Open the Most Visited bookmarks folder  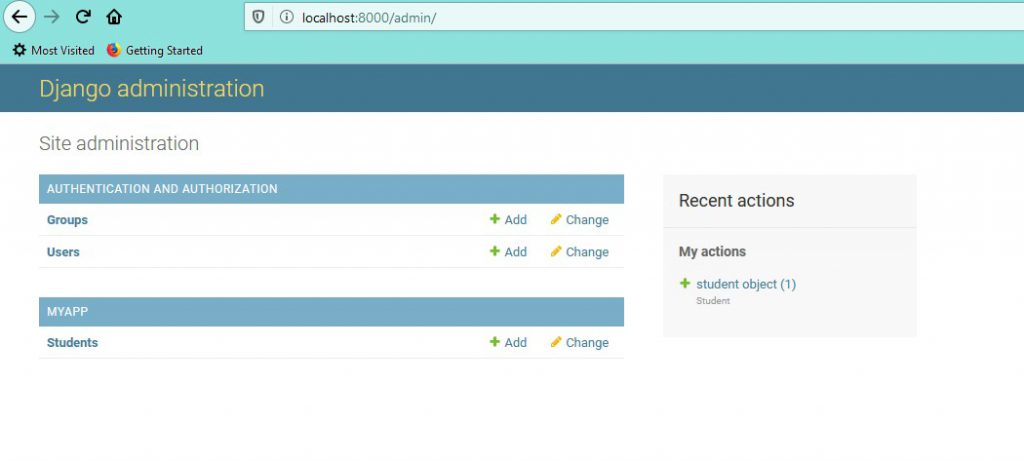point(54,50)
